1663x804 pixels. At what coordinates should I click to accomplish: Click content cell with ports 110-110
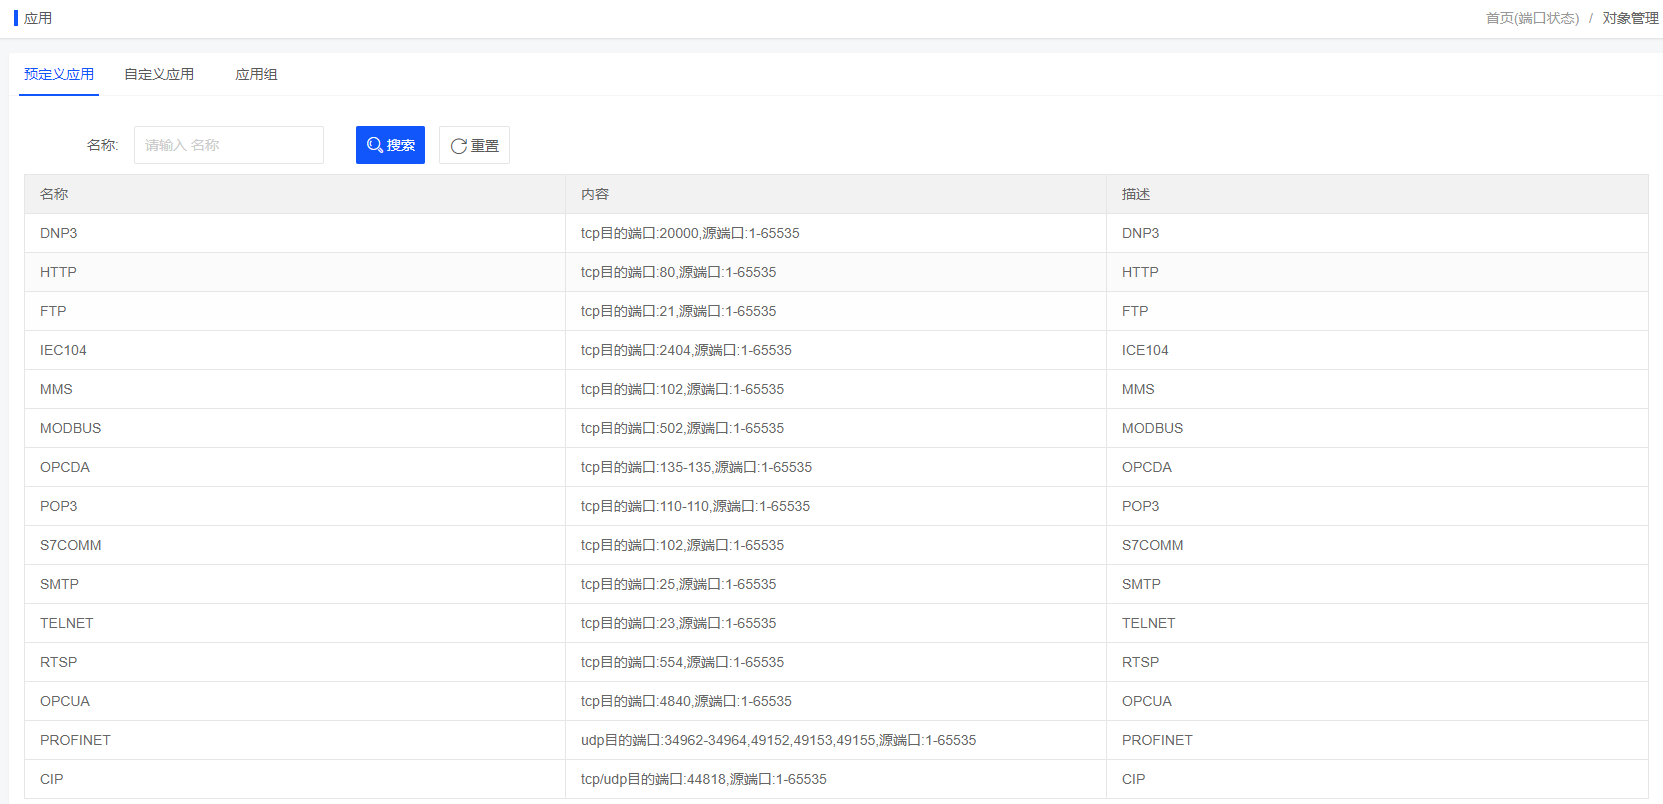point(836,506)
